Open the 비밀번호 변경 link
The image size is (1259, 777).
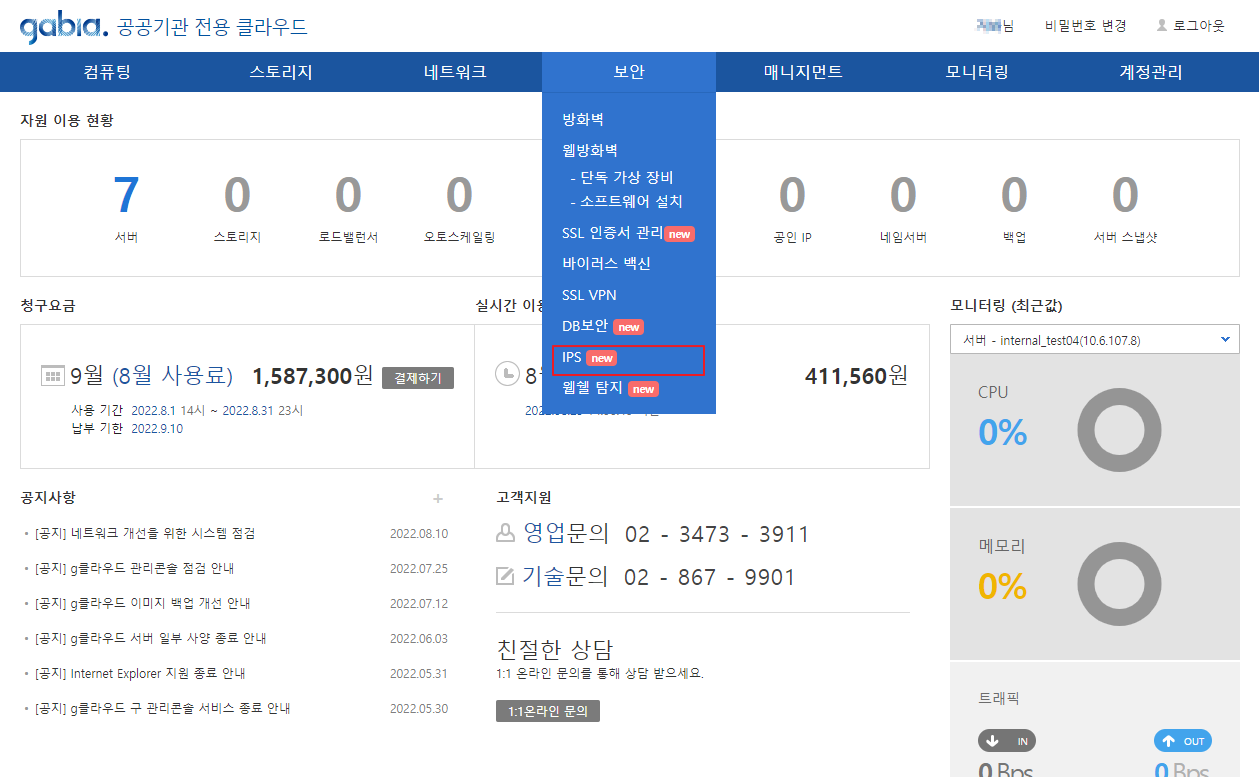tap(1085, 26)
